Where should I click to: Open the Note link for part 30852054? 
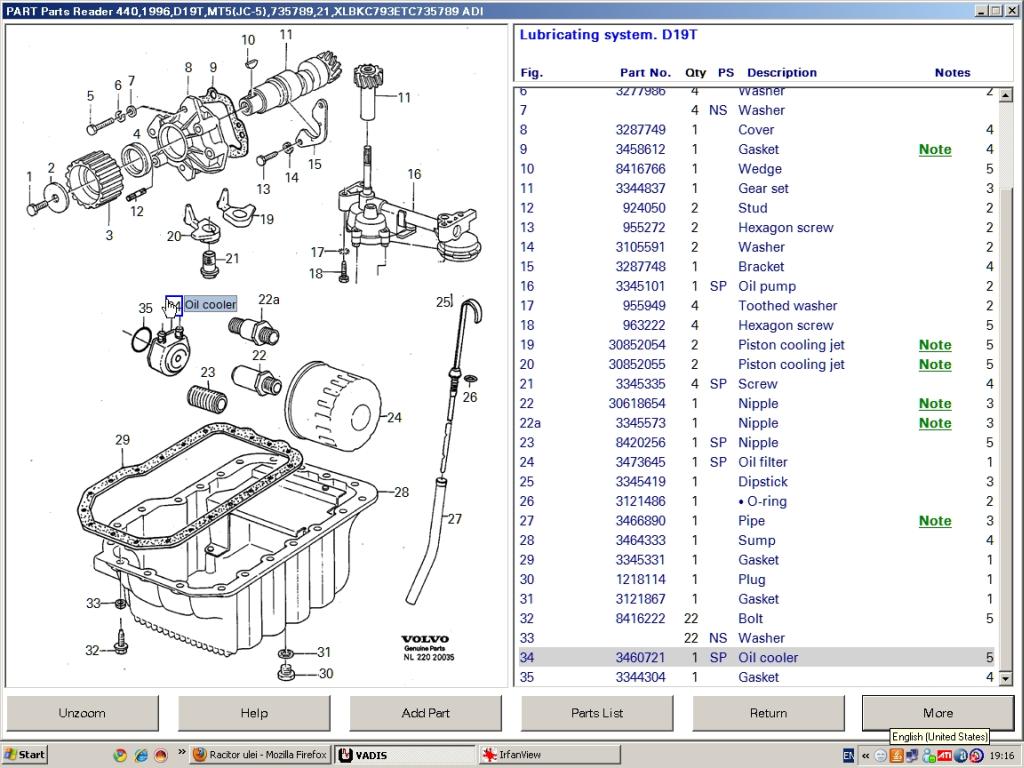click(x=935, y=345)
